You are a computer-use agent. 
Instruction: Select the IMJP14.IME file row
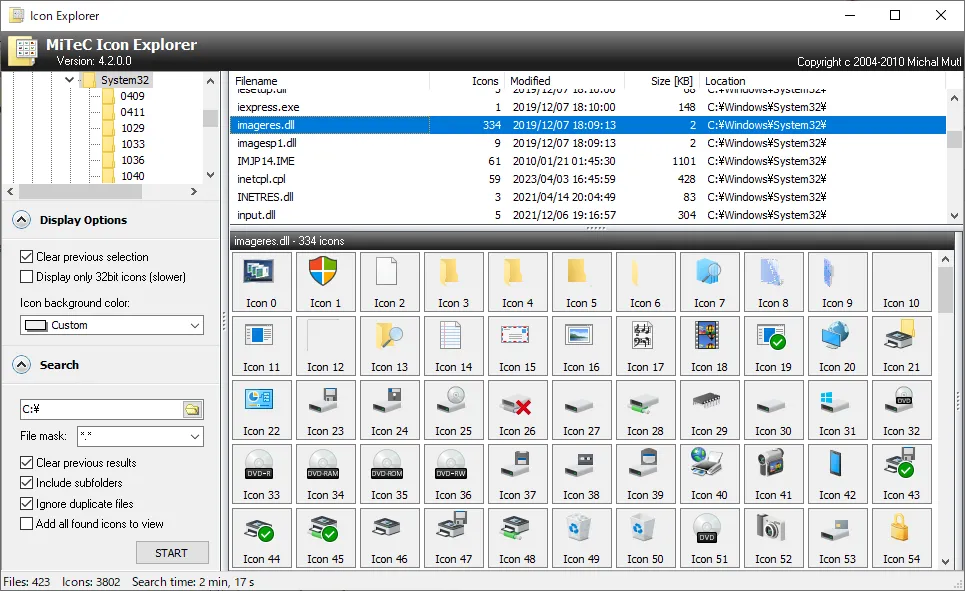pos(588,161)
